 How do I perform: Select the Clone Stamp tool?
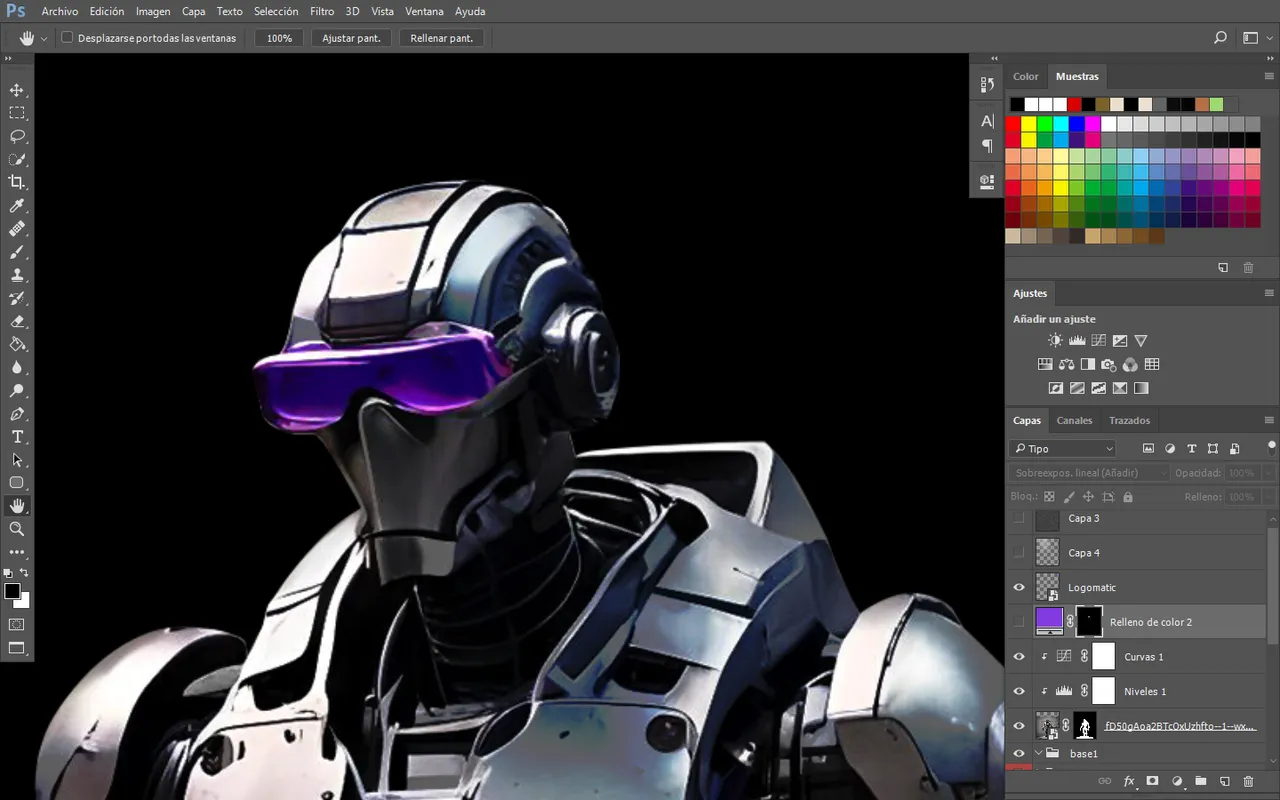coord(17,275)
